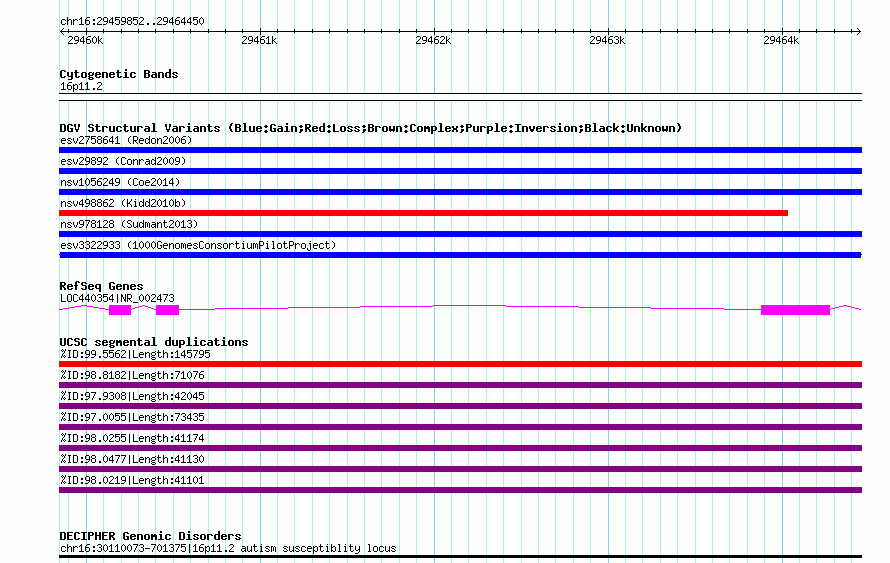
Task: Click the %ID:99.5562|Length:145795 label
Action: 135,354
